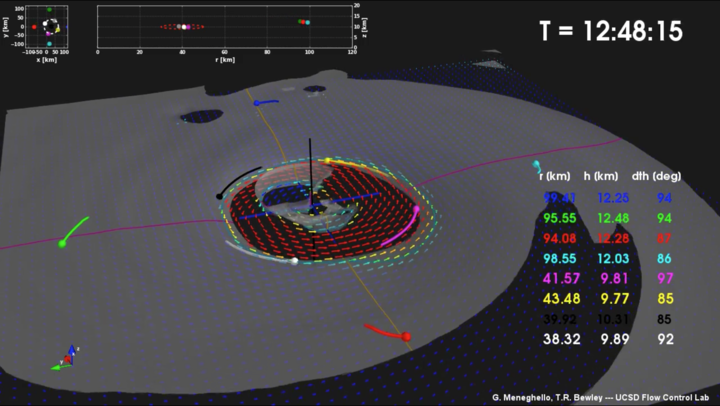Click the yellow balloon marker on the vortex rim
720x406 pixels.
[327, 159]
